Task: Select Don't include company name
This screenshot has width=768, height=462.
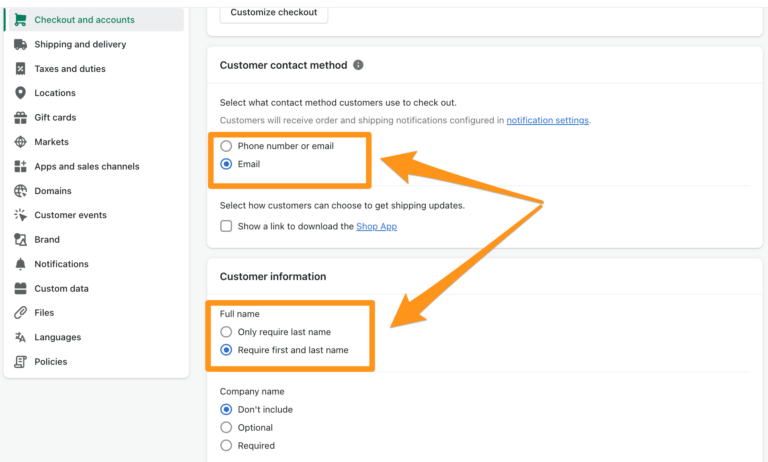Action: tap(226, 409)
